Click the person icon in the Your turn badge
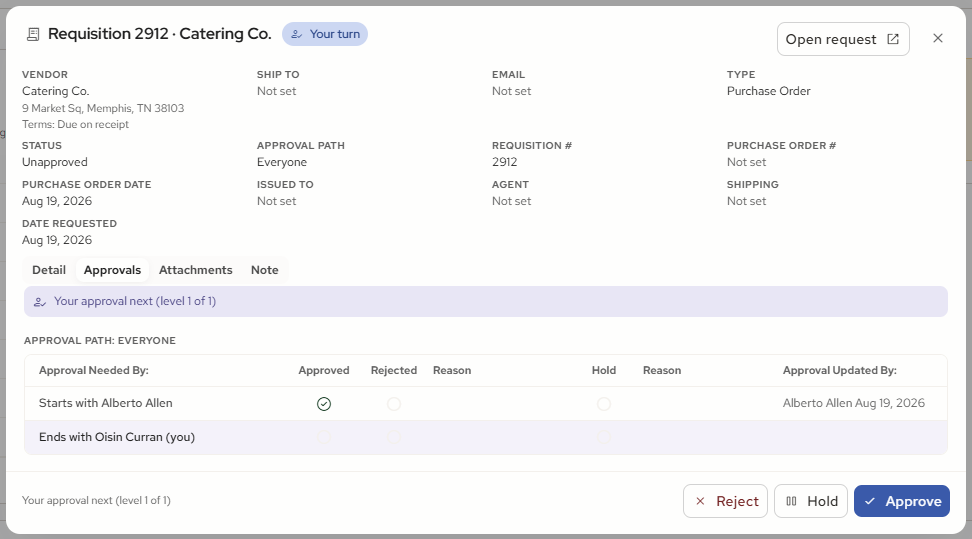This screenshot has width=972, height=539. coord(297,35)
